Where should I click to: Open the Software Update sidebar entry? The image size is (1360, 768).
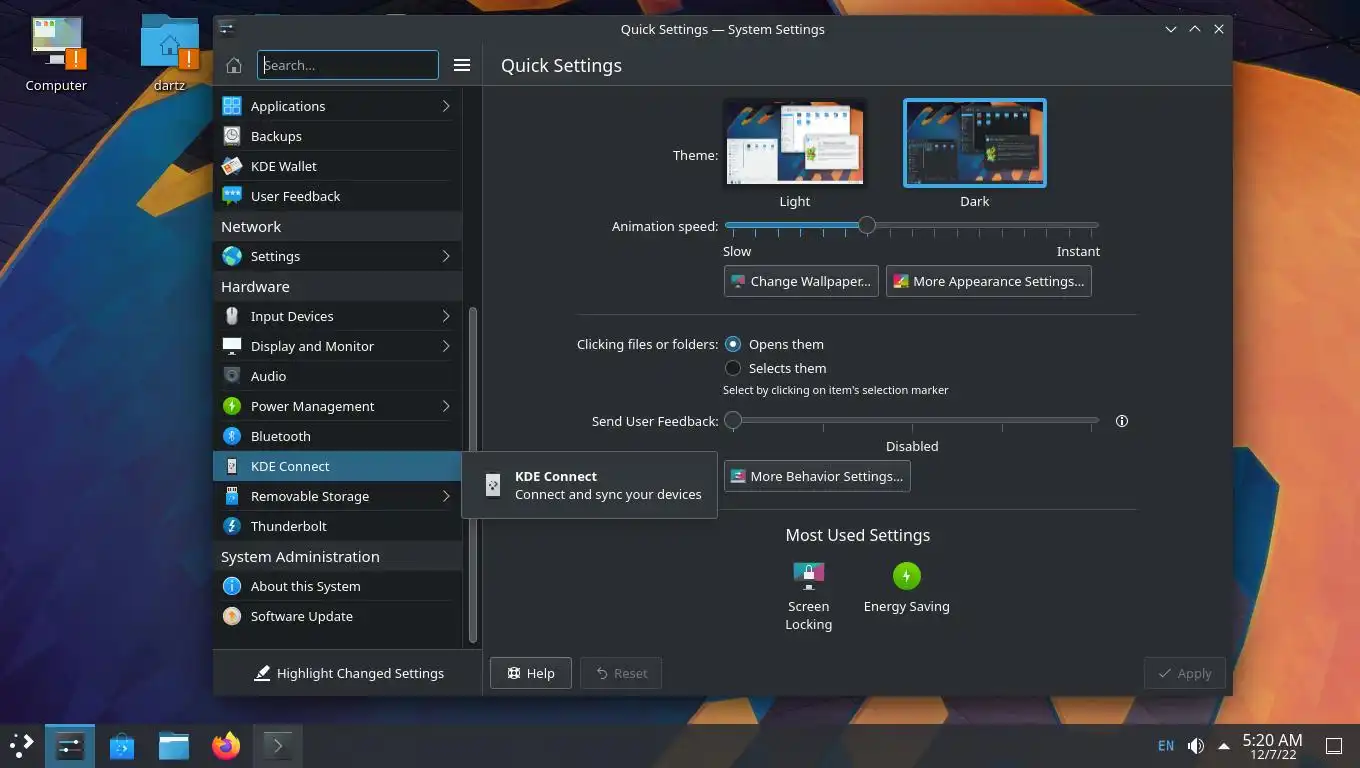point(337,616)
